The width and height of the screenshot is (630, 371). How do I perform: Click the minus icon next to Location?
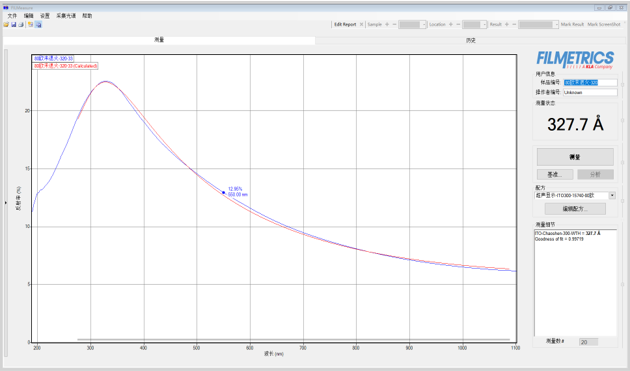pos(458,25)
